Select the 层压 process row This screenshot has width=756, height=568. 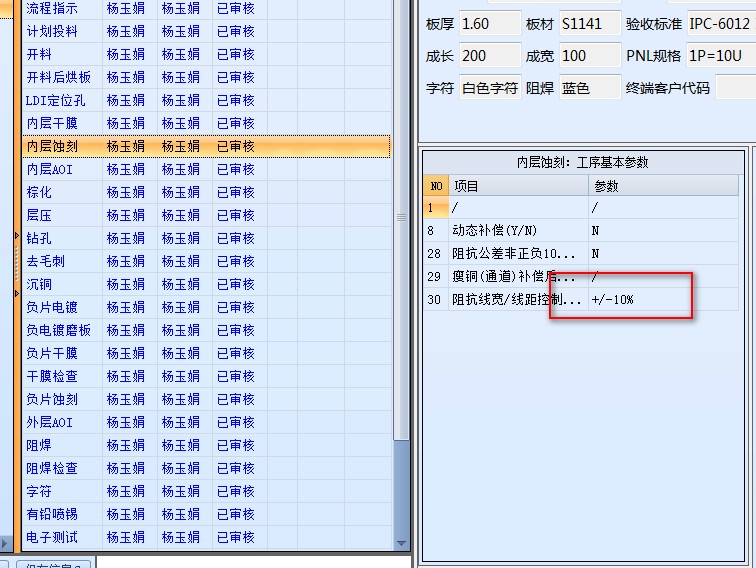(206, 216)
